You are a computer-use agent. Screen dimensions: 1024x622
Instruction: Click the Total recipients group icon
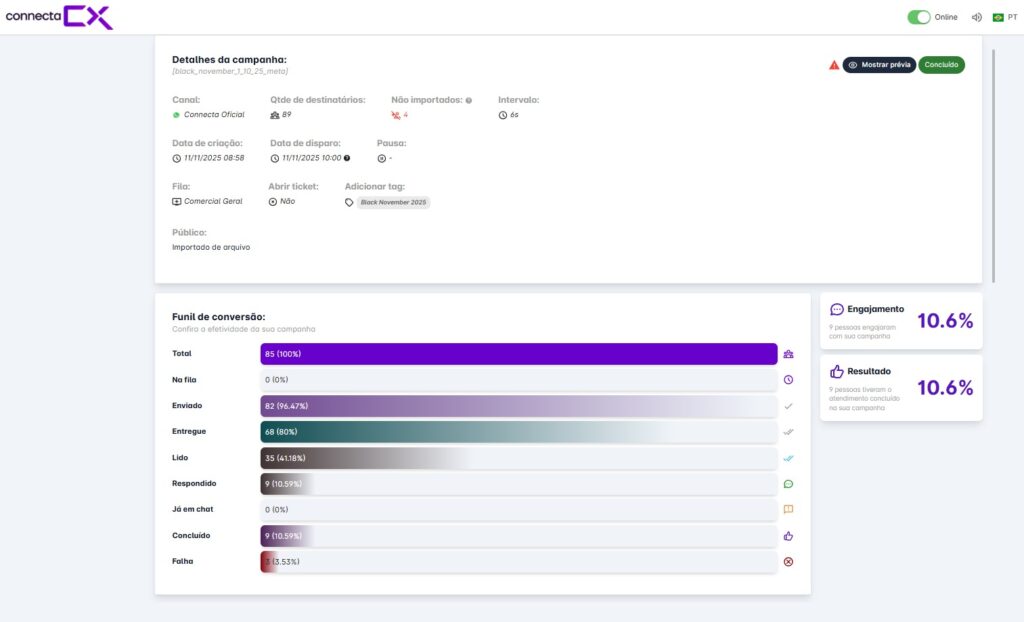point(788,354)
